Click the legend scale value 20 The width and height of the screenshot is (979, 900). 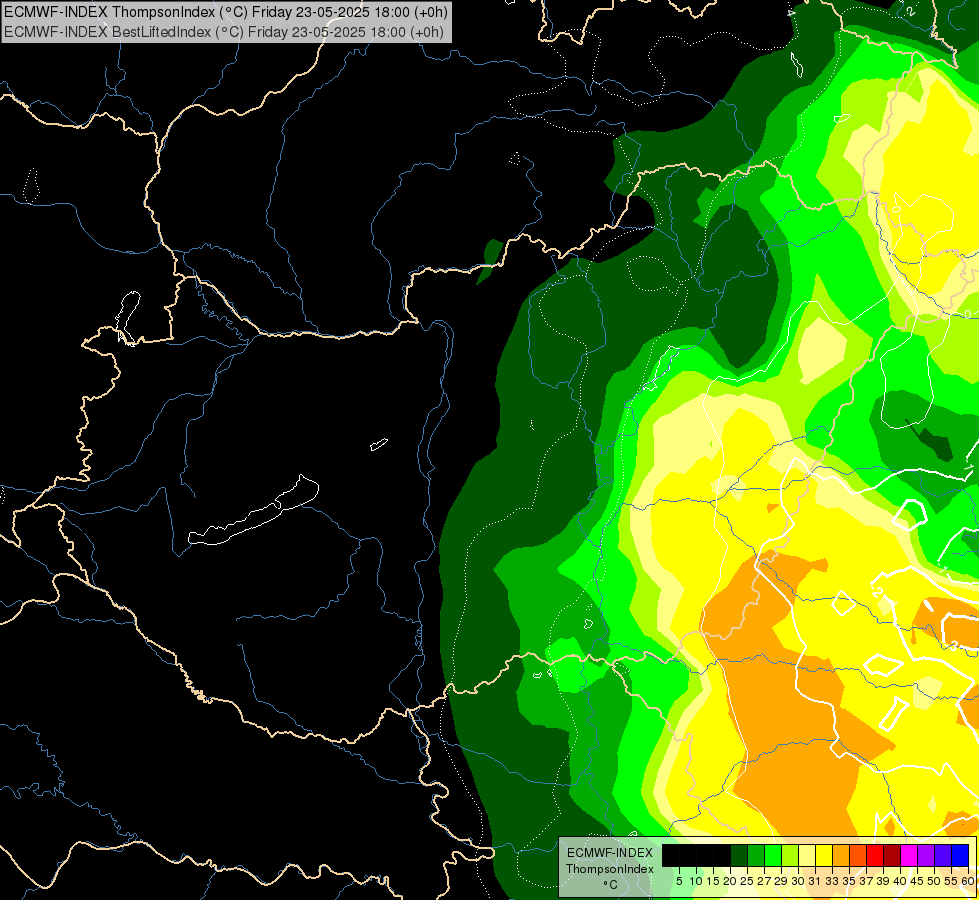pyautogui.click(x=730, y=881)
